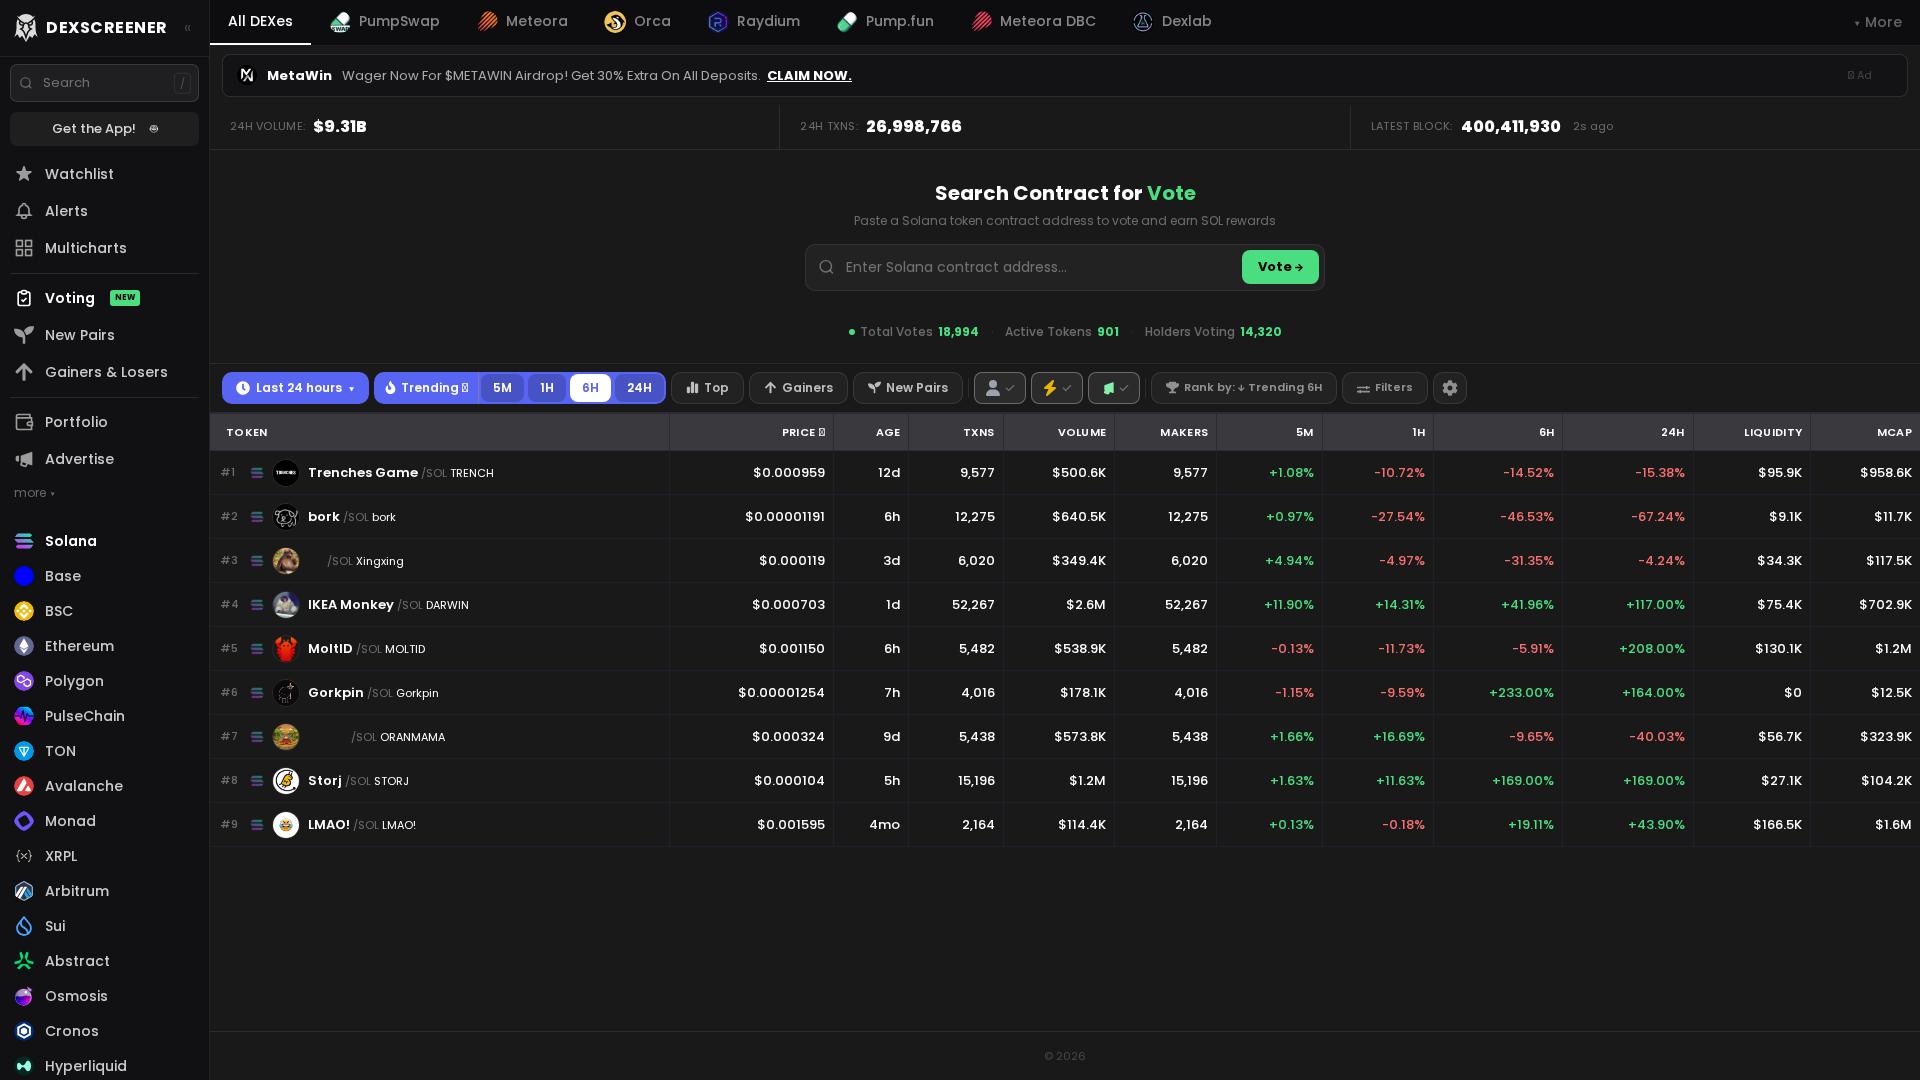Open the table settings gear icon

click(x=1449, y=388)
